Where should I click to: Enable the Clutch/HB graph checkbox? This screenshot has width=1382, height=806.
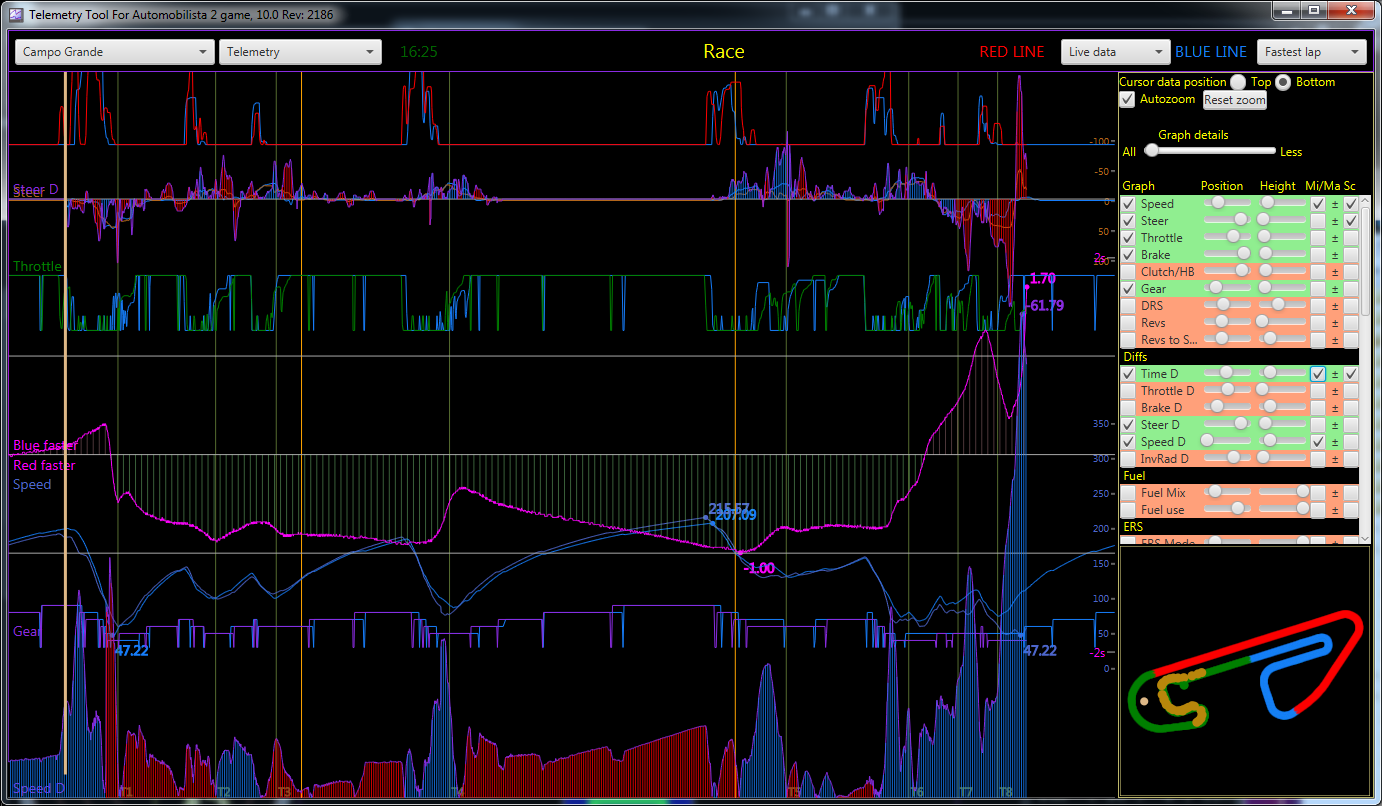point(1128,272)
